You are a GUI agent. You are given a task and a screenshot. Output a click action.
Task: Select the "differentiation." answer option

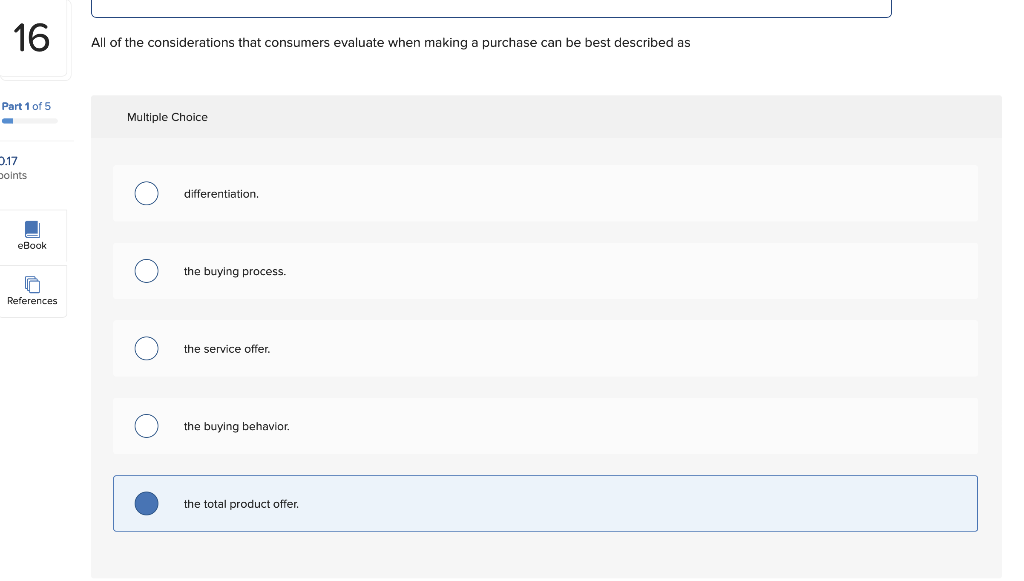pyautogui.click(x=146, y=193)
